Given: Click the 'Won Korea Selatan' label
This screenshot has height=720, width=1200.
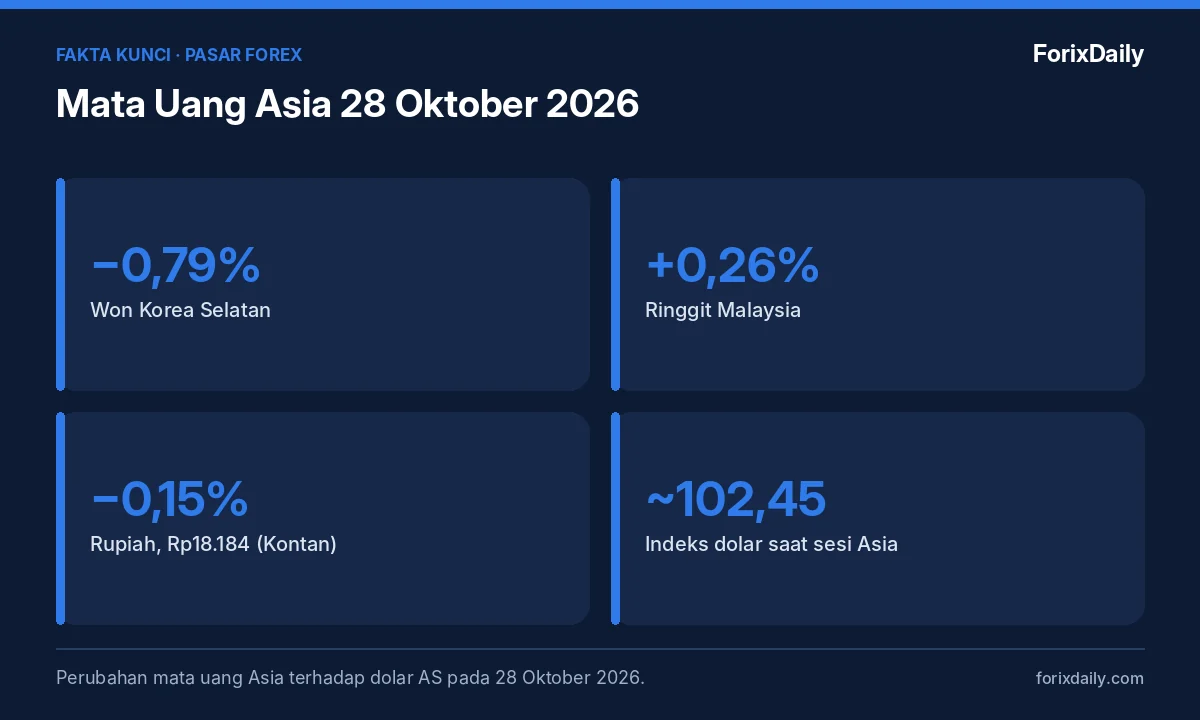Looking at the screenshot, I should [x=180, y=310].
